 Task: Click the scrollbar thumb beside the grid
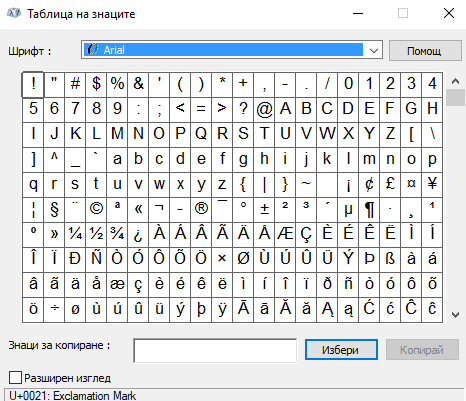coord(455,97)
